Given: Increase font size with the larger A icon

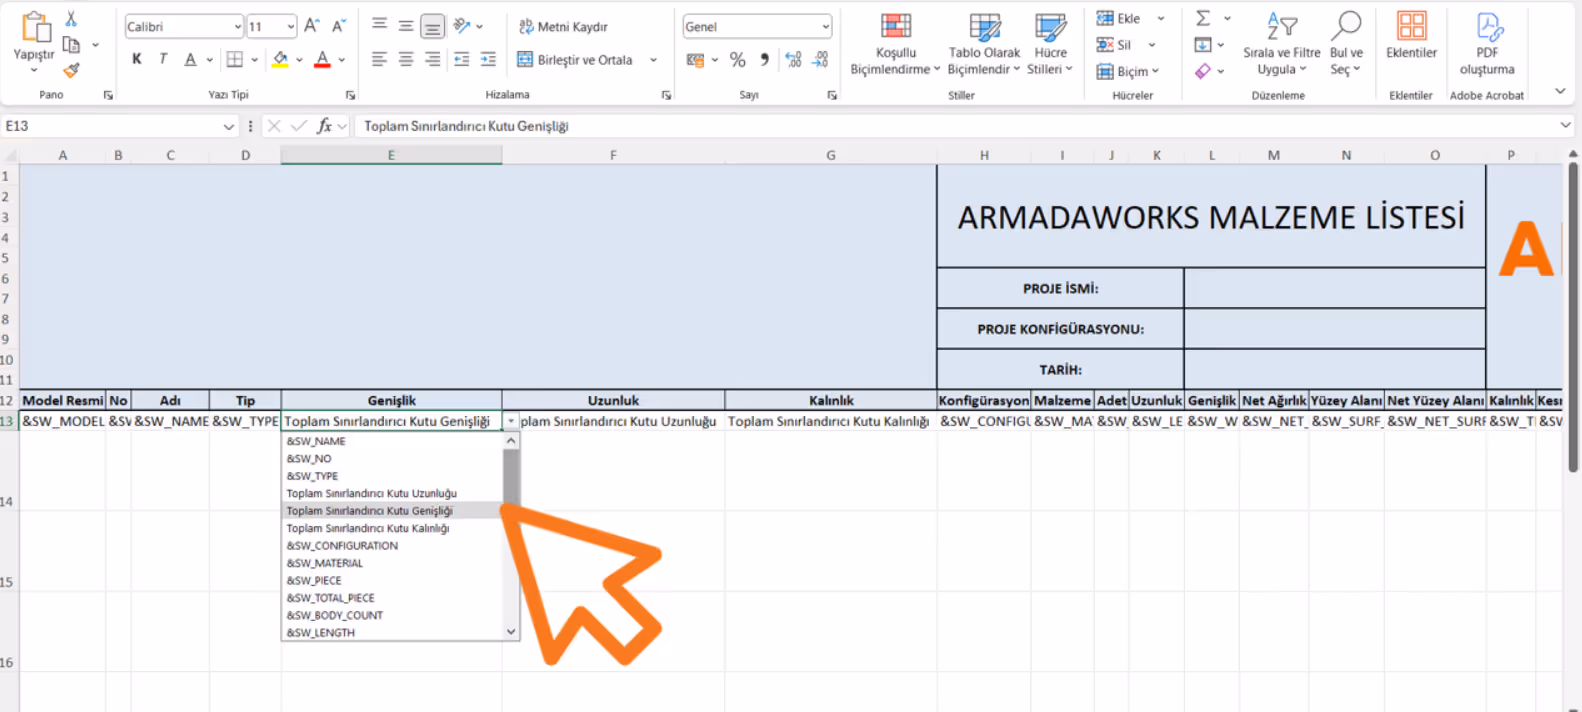Looking at the screenshot, I should pyautogui.click(x=312, y=26).
